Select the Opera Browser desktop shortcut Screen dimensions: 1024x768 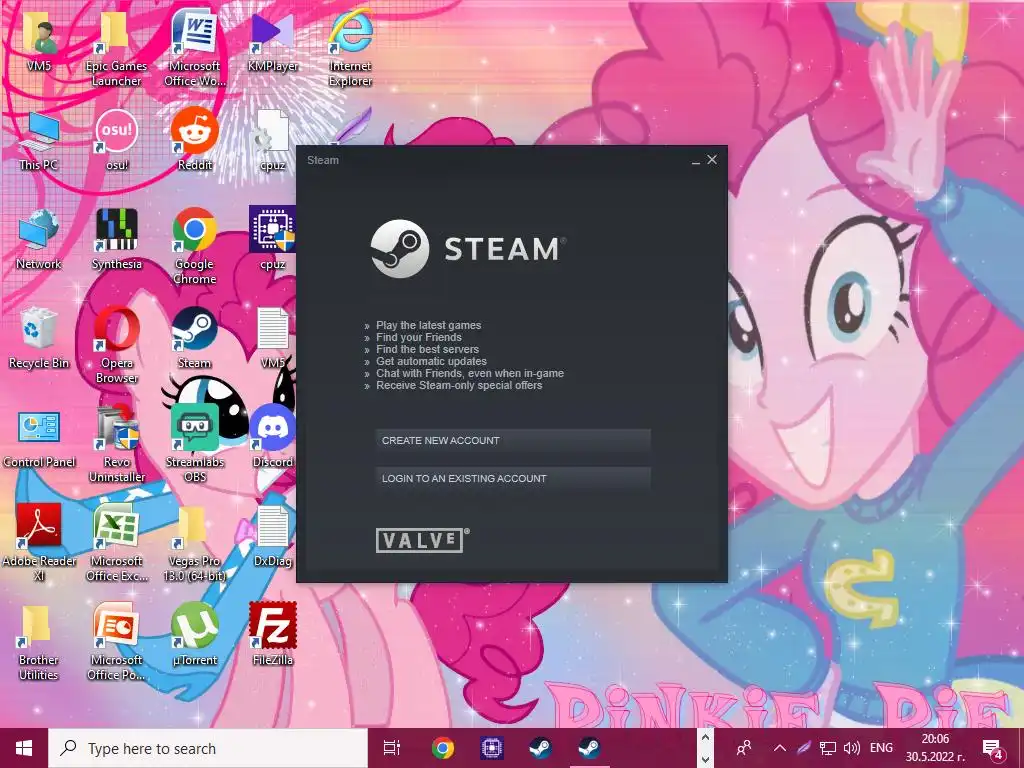click(x=116, y=345)
